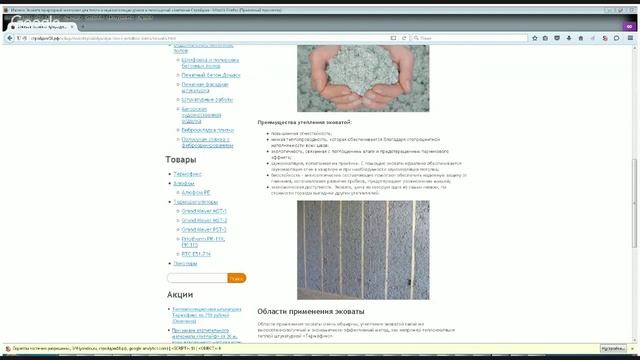The height and width of the screenshot is (360, 640).
Task: Open the Терморегуляторы category link
Action: 196,202
